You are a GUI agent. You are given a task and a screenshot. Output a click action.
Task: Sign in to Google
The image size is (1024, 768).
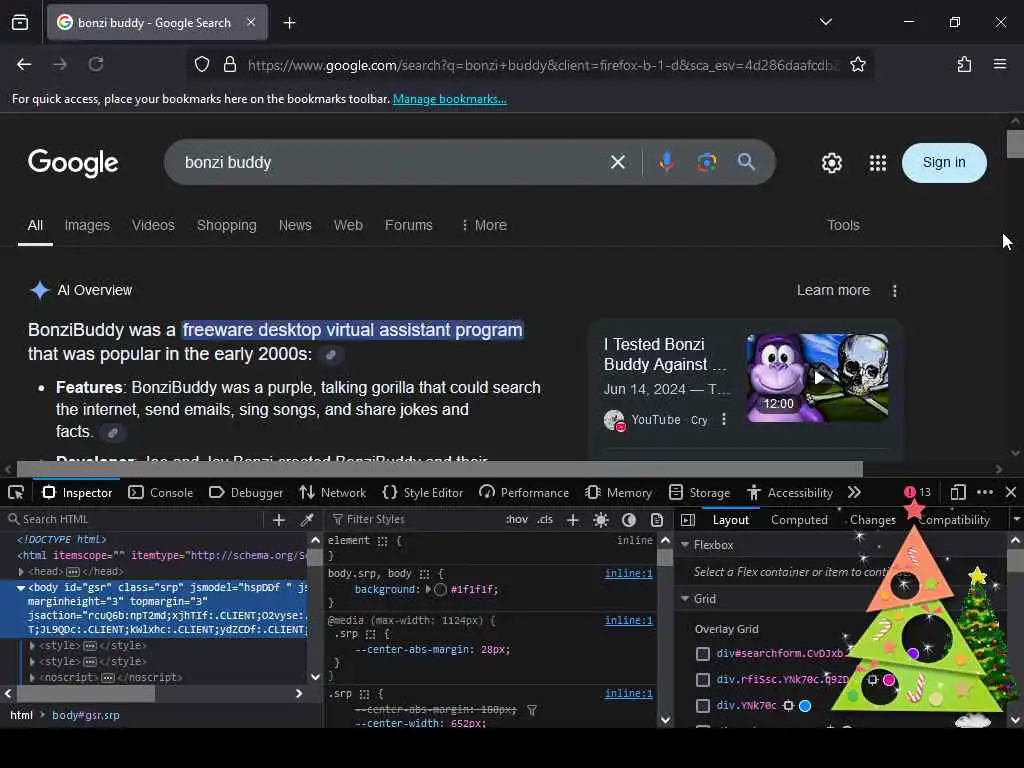pos(944,163)
